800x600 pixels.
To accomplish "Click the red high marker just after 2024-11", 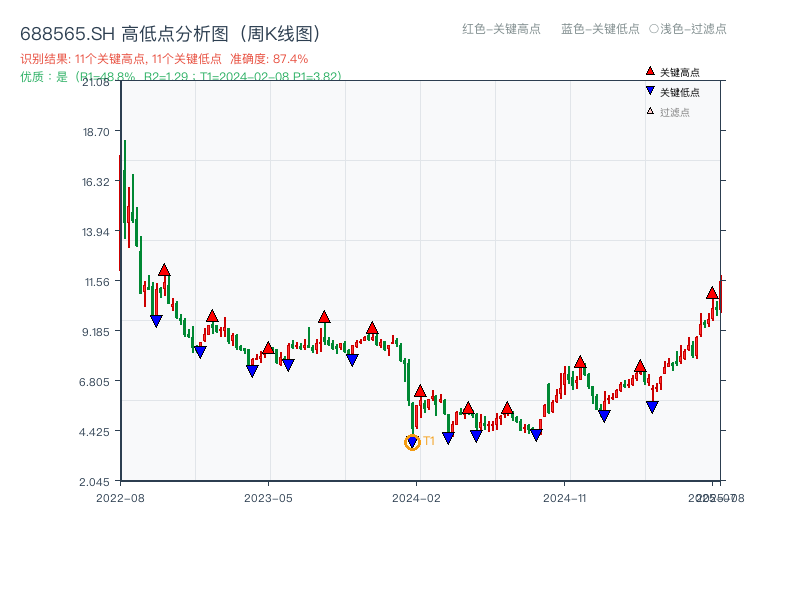I will [580, 362].
